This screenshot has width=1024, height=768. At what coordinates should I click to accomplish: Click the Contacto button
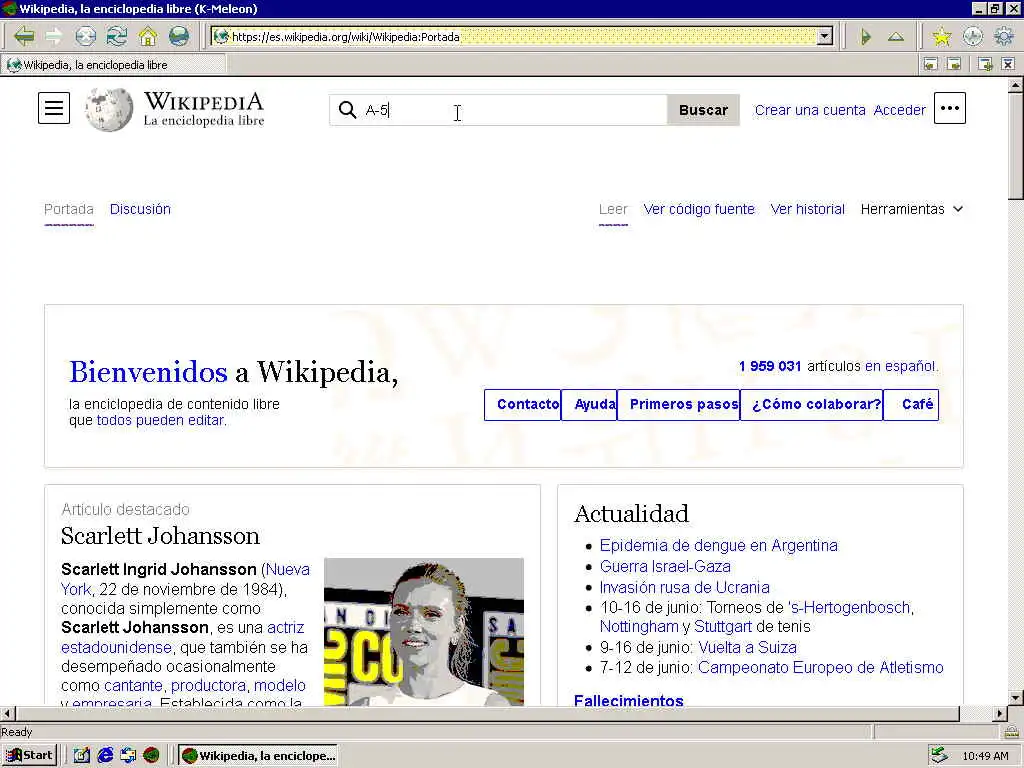(x=522, y=404)
